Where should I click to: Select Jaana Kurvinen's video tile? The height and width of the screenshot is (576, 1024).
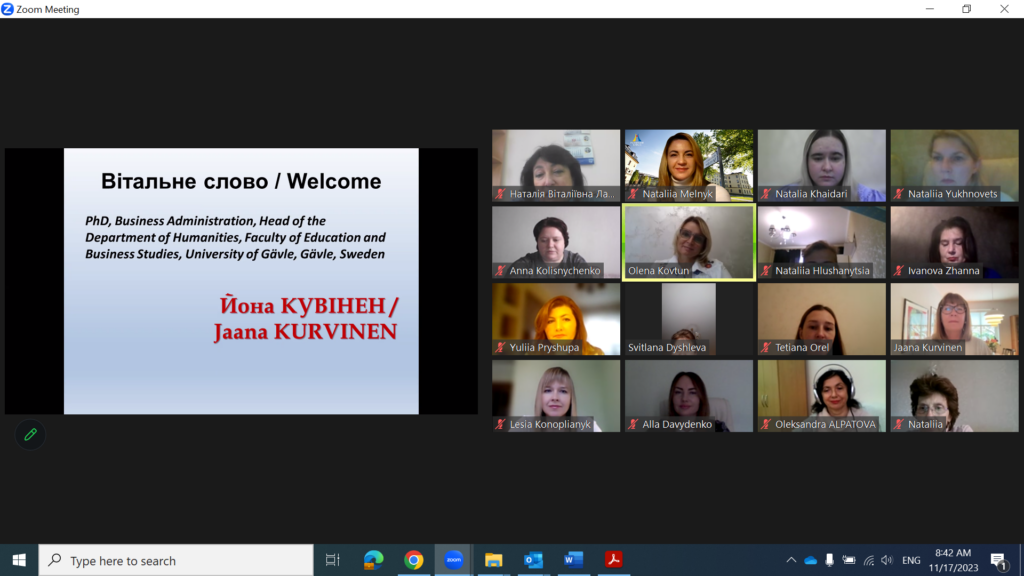coord(954,319)
